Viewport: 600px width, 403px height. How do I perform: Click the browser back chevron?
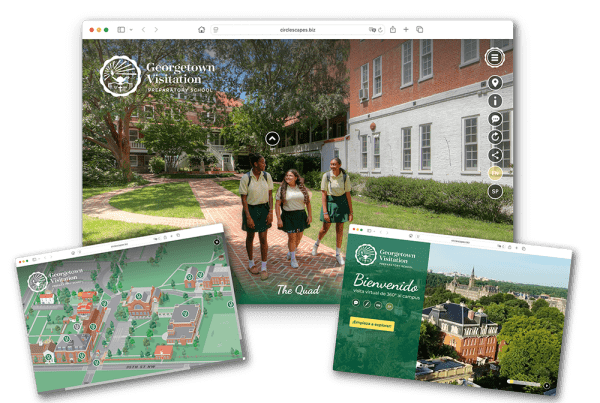[143, 30]
